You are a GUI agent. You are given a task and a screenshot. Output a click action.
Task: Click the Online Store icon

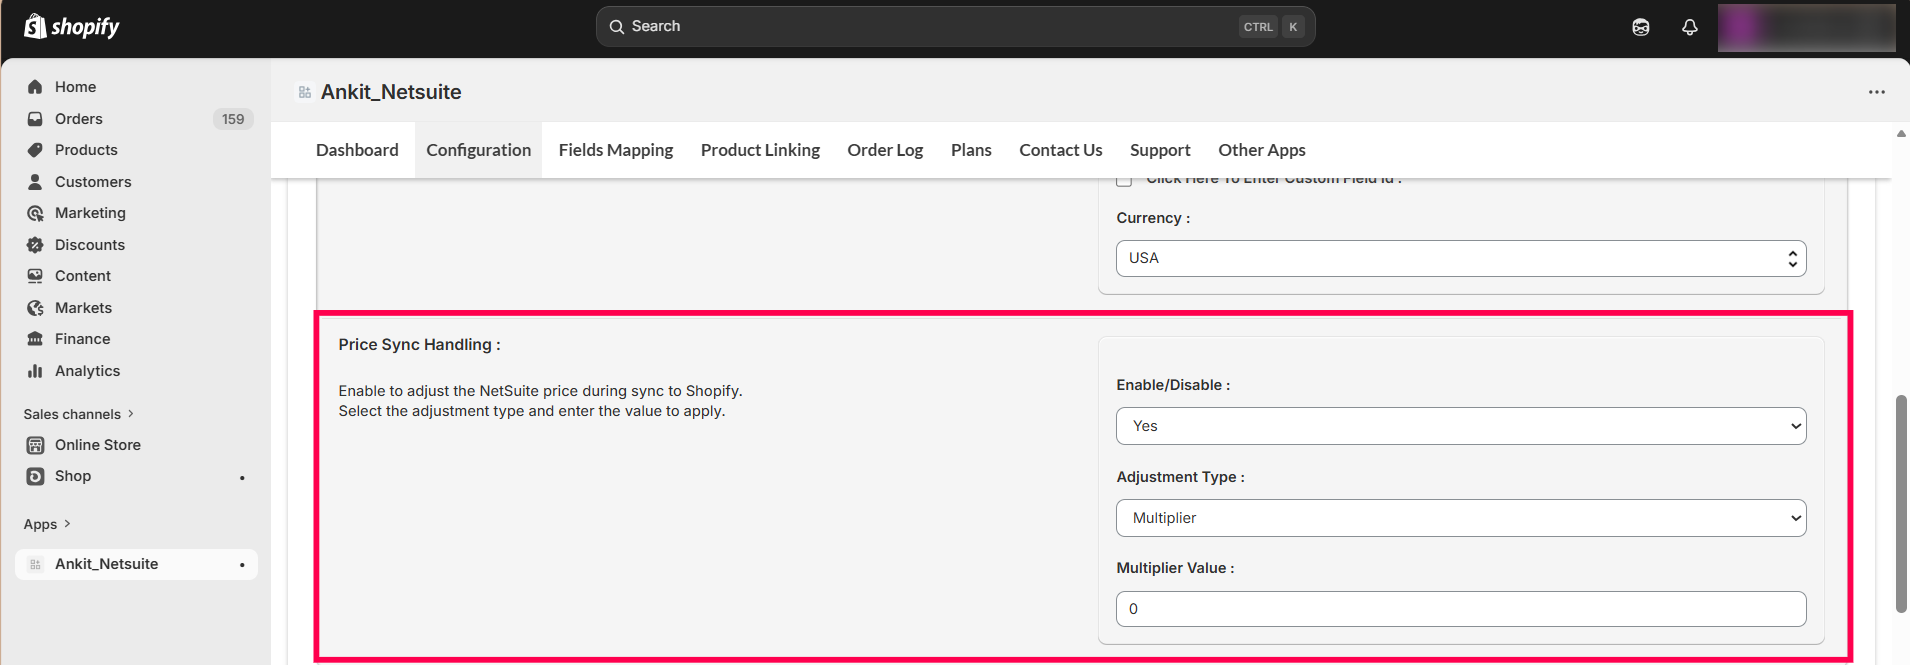point(35,445)
